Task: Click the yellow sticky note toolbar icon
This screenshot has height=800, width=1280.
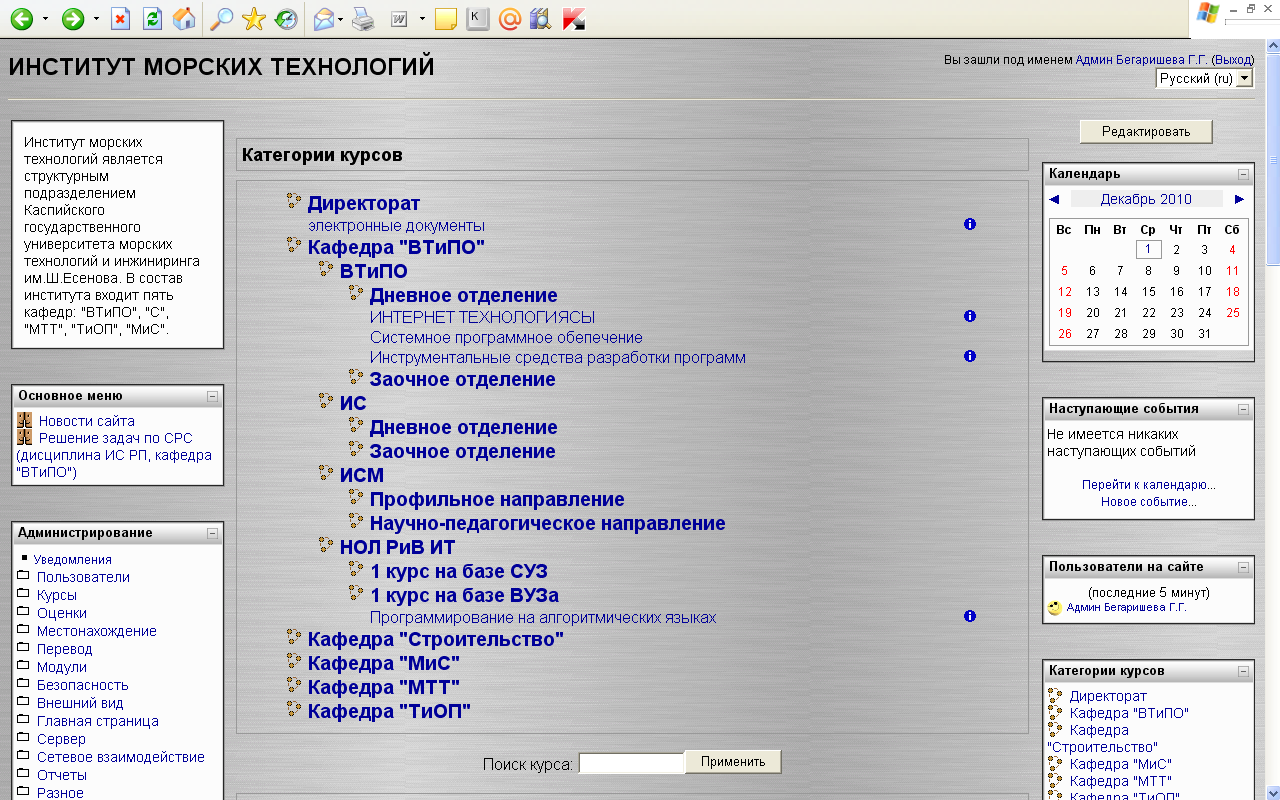Action: pyautogui.click(x=446, y=18)
